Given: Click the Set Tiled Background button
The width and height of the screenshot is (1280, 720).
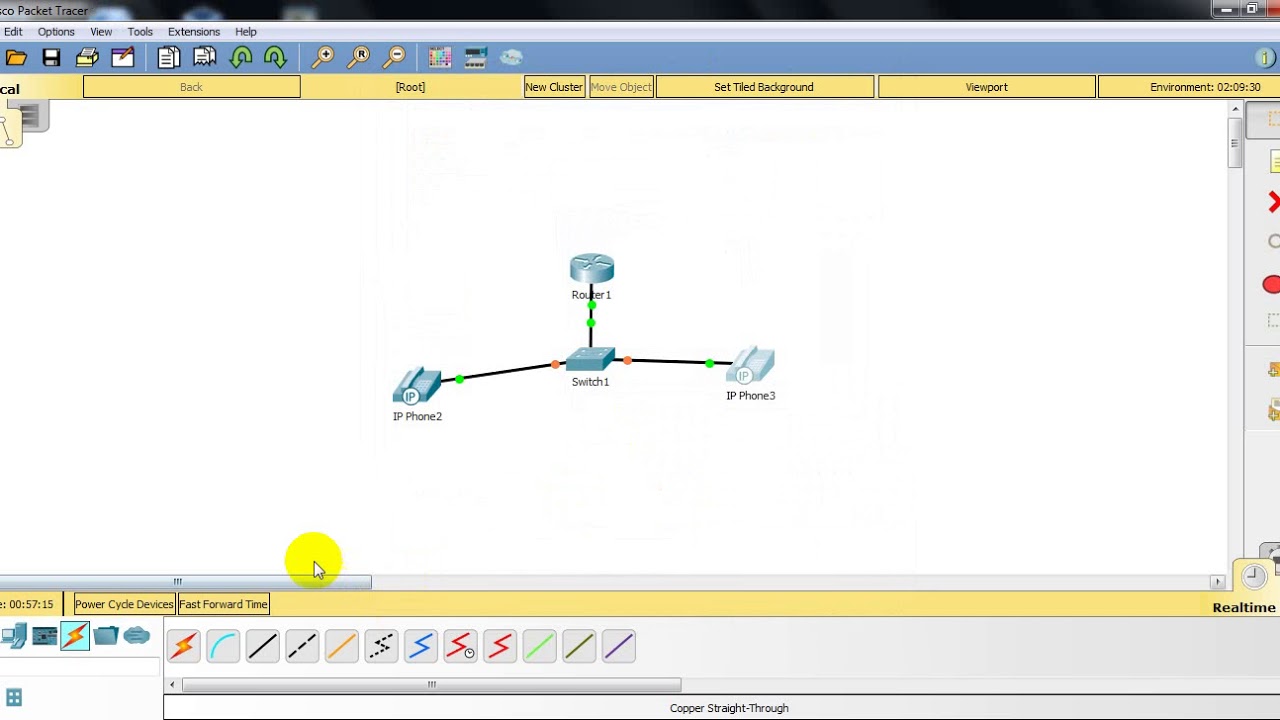Looking at the screenshot, I should click(x=764, y=87).
